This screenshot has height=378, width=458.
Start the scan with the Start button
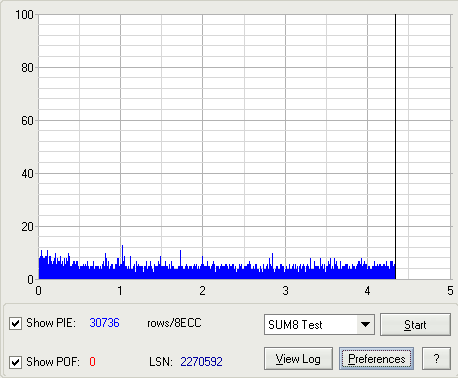415,324
